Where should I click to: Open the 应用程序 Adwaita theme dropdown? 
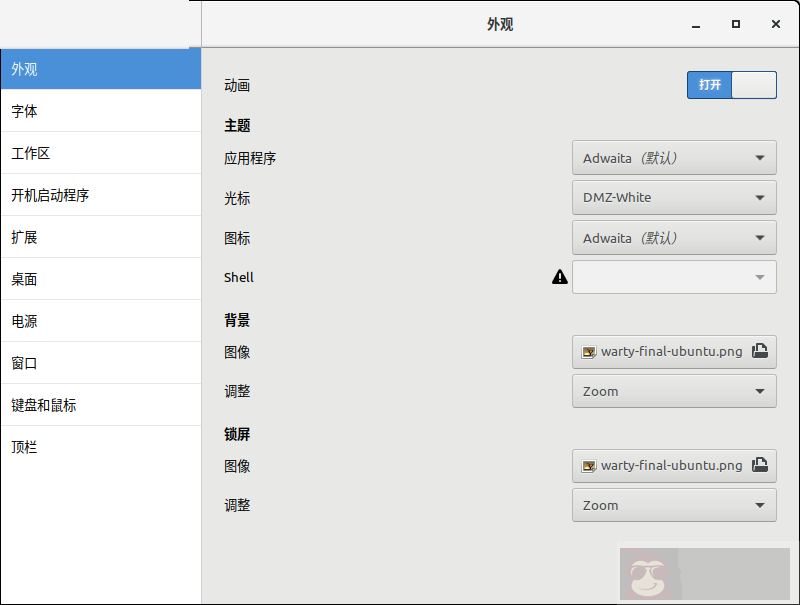point(673,157)
